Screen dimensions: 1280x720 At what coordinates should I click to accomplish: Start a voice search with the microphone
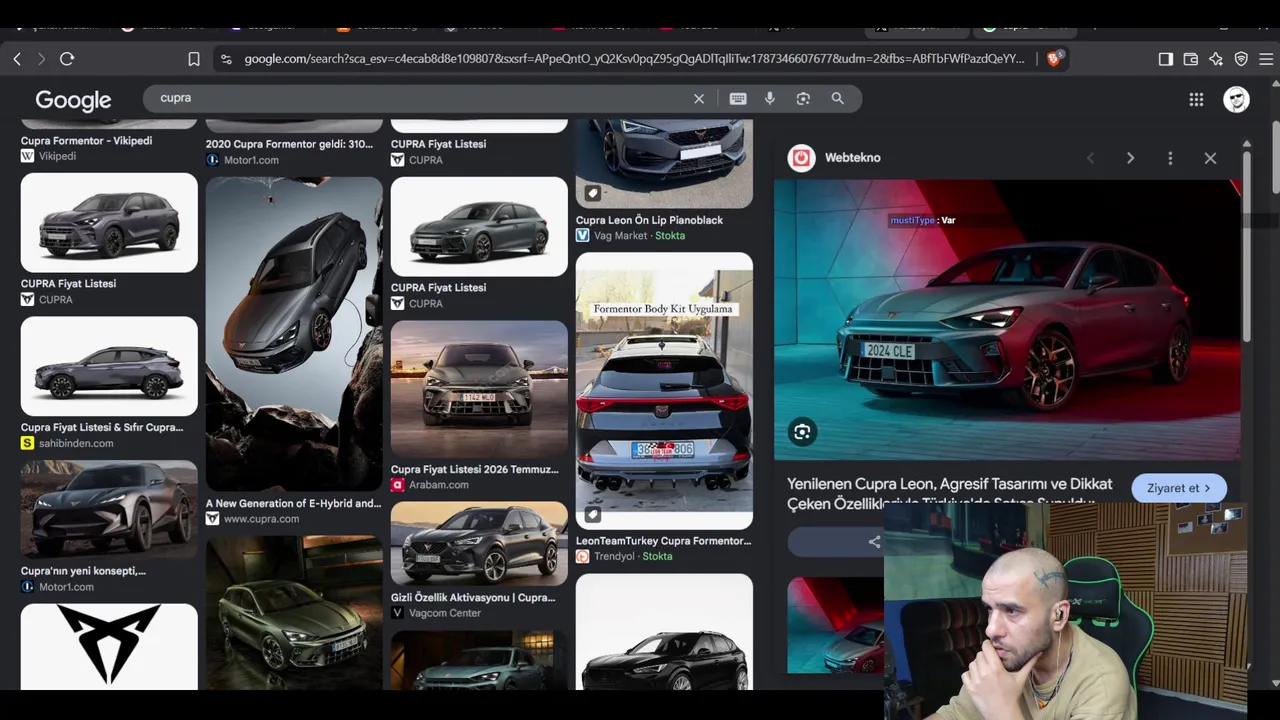(770, 98)
